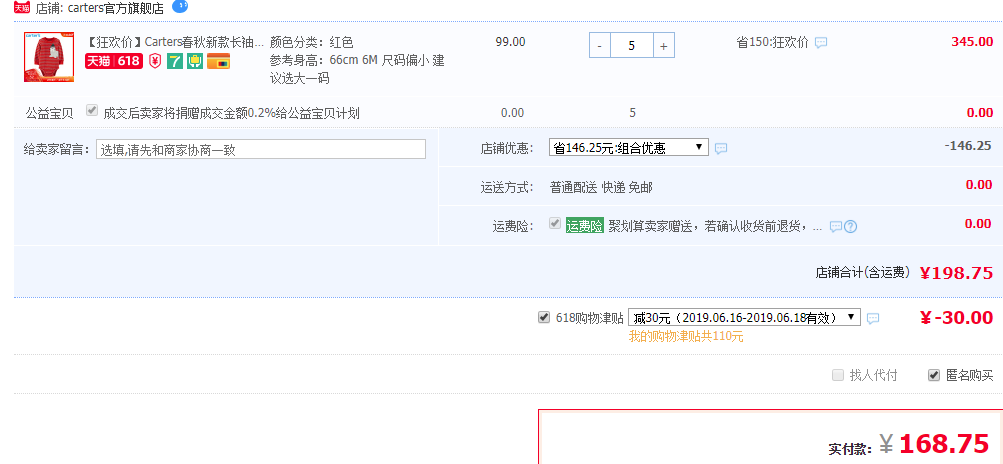The height and width of the screenshot is (464, 1003).
Task: Click the green 运费险 tag label
Action: point(585,225)
